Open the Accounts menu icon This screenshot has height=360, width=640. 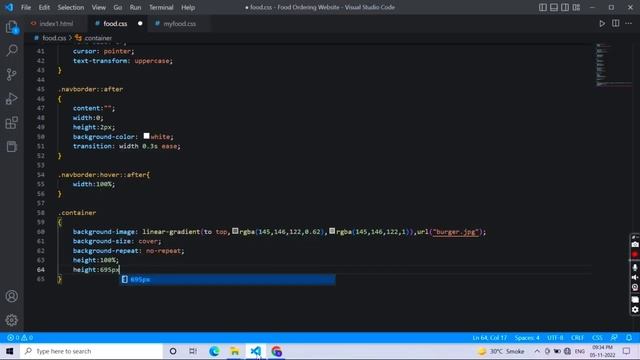click(12, 296)
